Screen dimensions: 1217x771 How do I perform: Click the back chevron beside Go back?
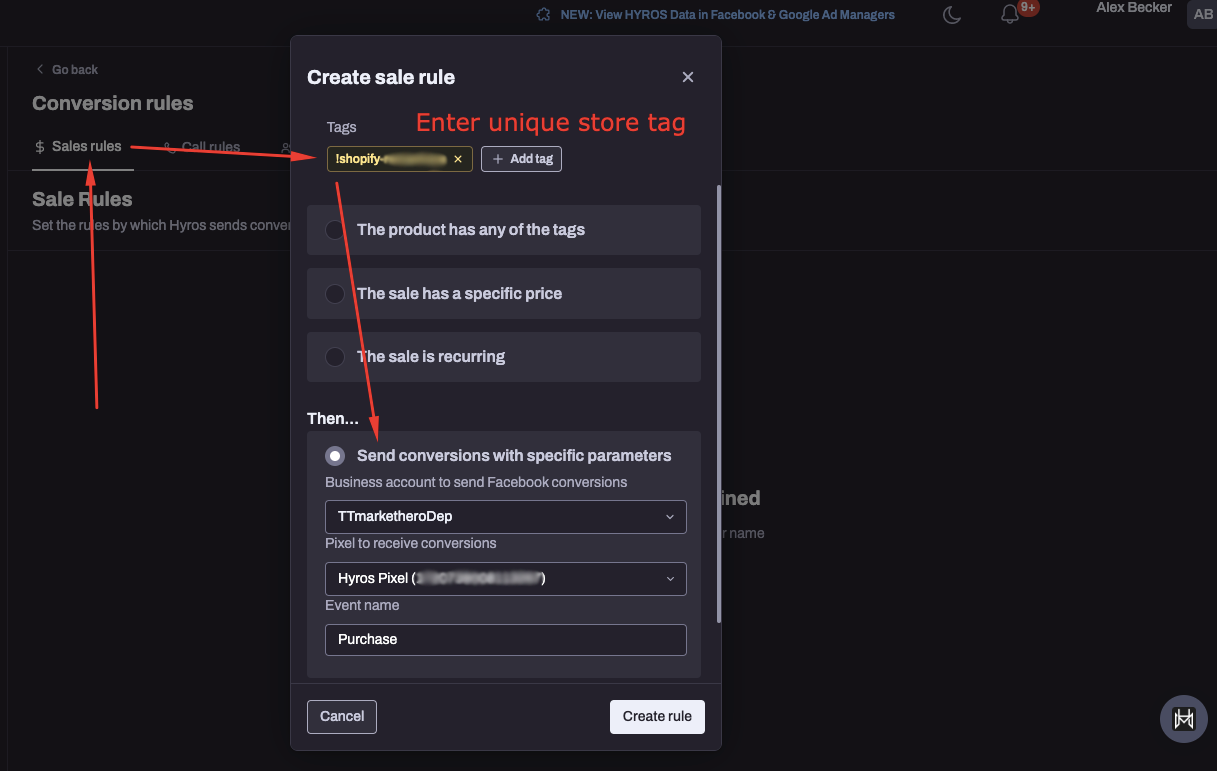39,69
